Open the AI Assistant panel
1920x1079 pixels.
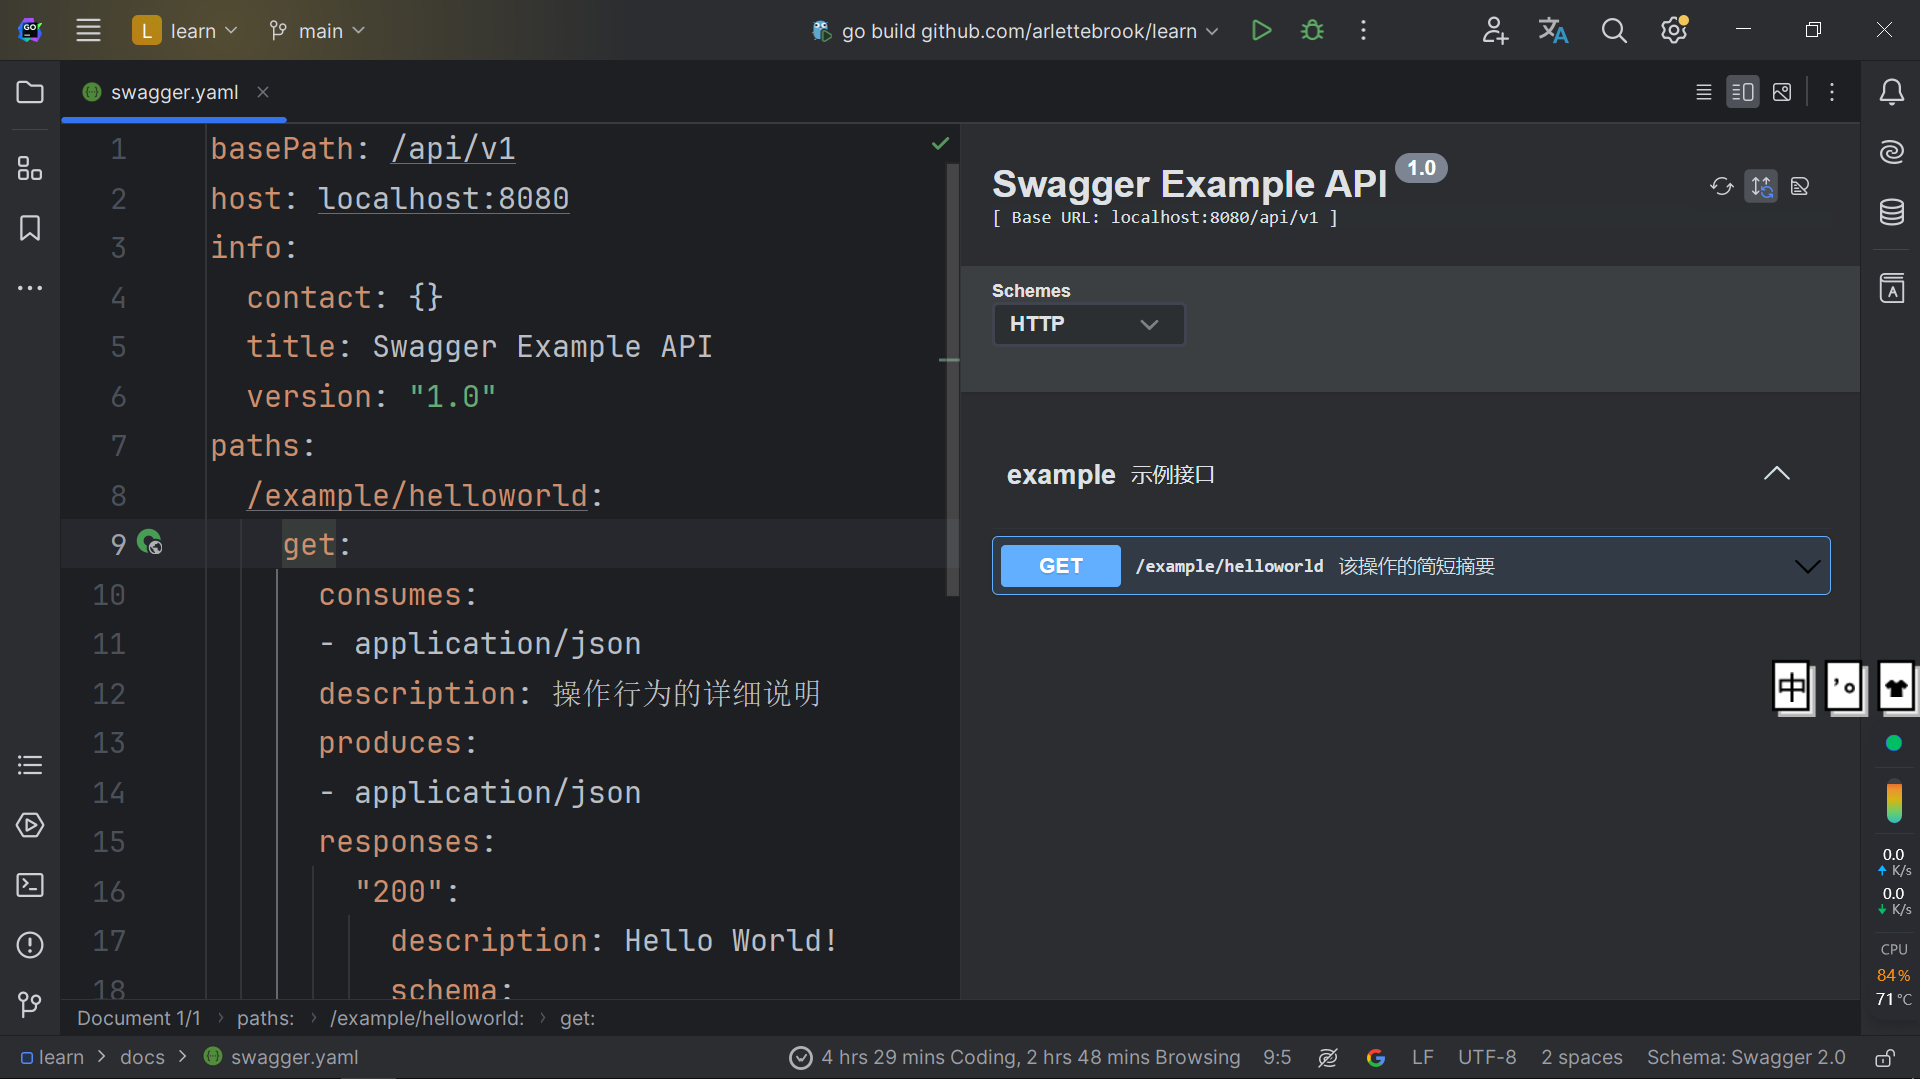coord(1891,152)
